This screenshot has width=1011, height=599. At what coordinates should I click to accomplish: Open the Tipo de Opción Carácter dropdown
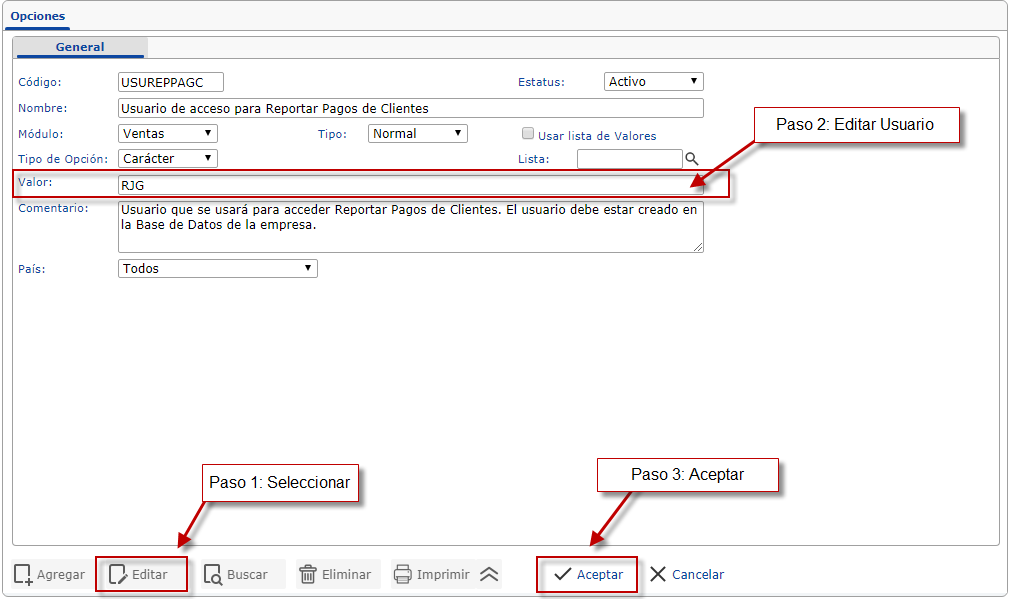tap(167, 158)
